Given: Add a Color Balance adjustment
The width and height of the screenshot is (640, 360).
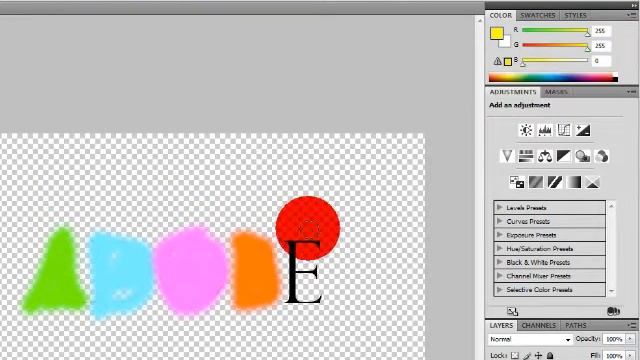Looking at the screenshot, I should click(545, 156).
